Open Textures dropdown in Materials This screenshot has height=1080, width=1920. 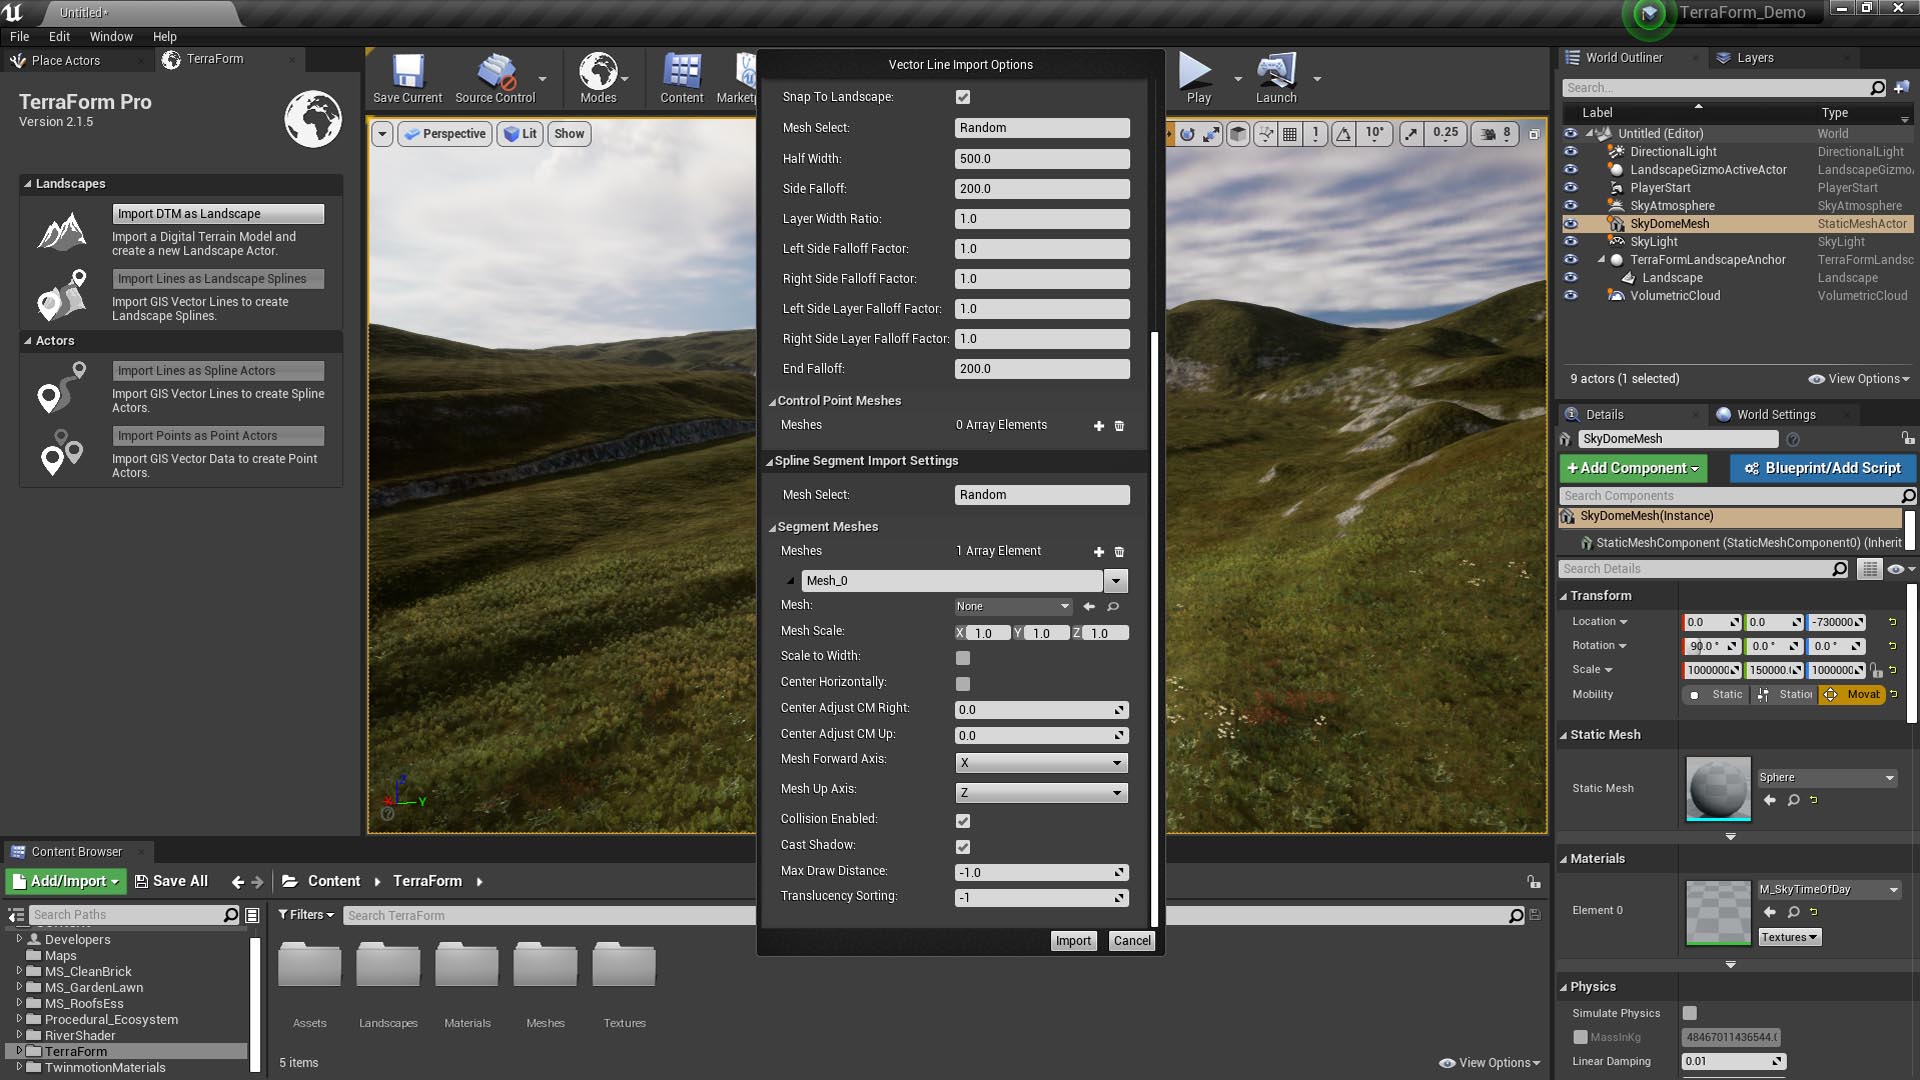tap(1790, 937)
